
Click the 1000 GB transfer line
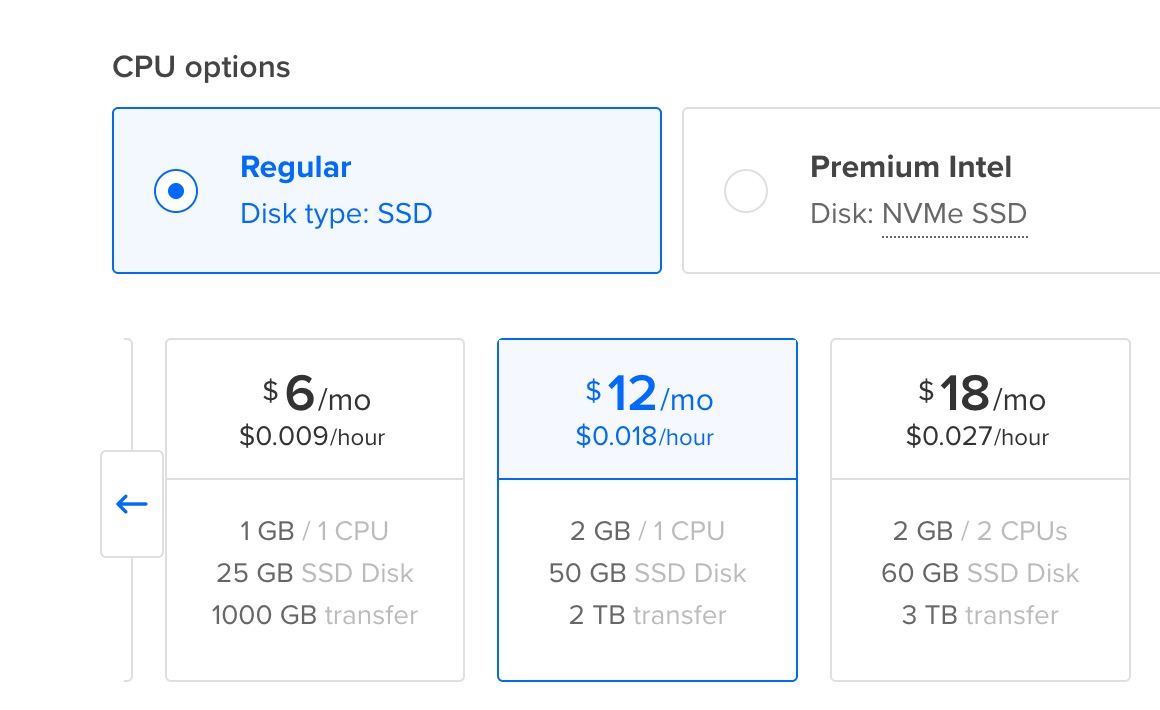click(x=314, y=615)
